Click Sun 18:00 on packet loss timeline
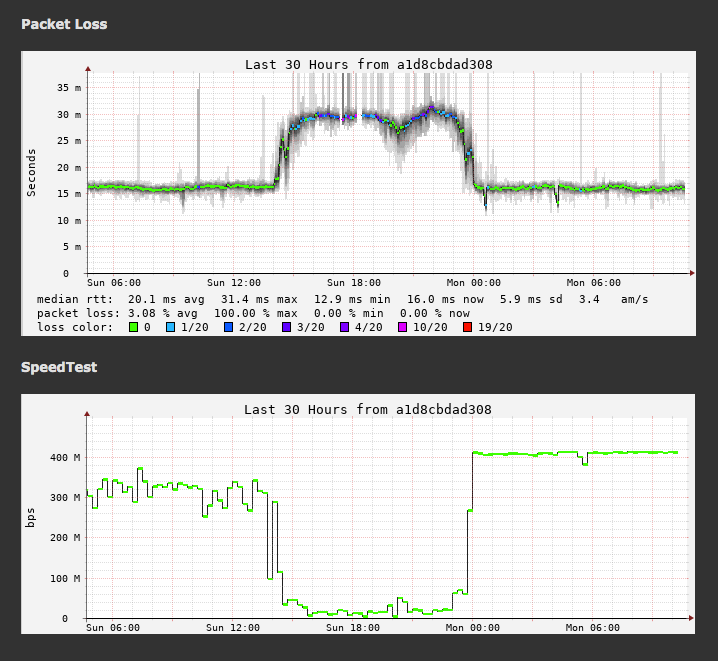The height and width of the screenshot is (661, 718). click(353, 283)
